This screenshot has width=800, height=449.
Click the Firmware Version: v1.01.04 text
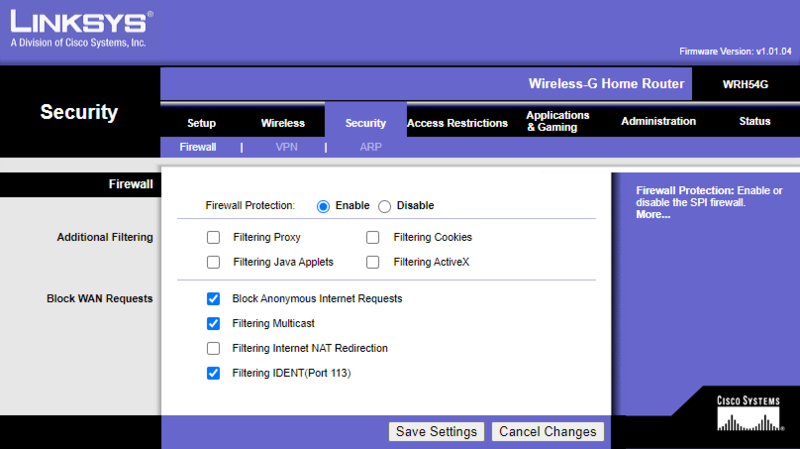tap(735, 52)
